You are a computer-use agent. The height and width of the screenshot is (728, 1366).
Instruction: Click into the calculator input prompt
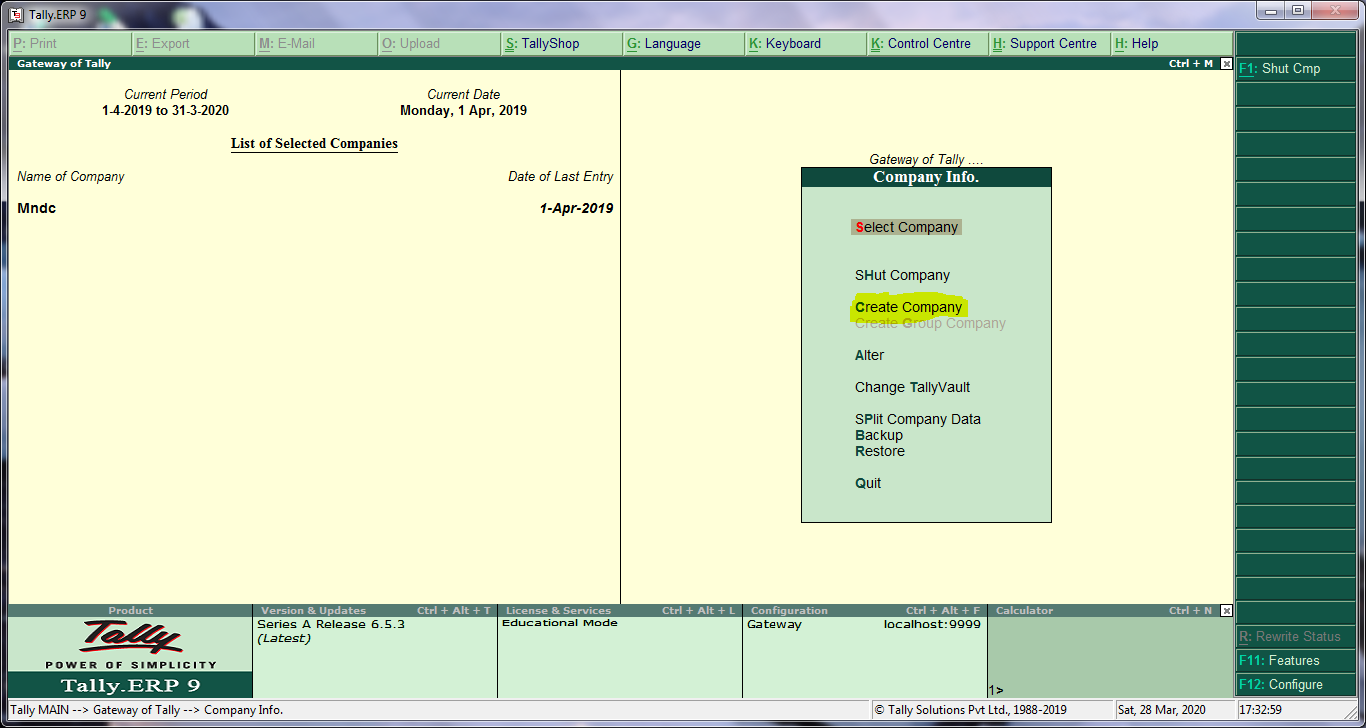(x=1110, y=690)
